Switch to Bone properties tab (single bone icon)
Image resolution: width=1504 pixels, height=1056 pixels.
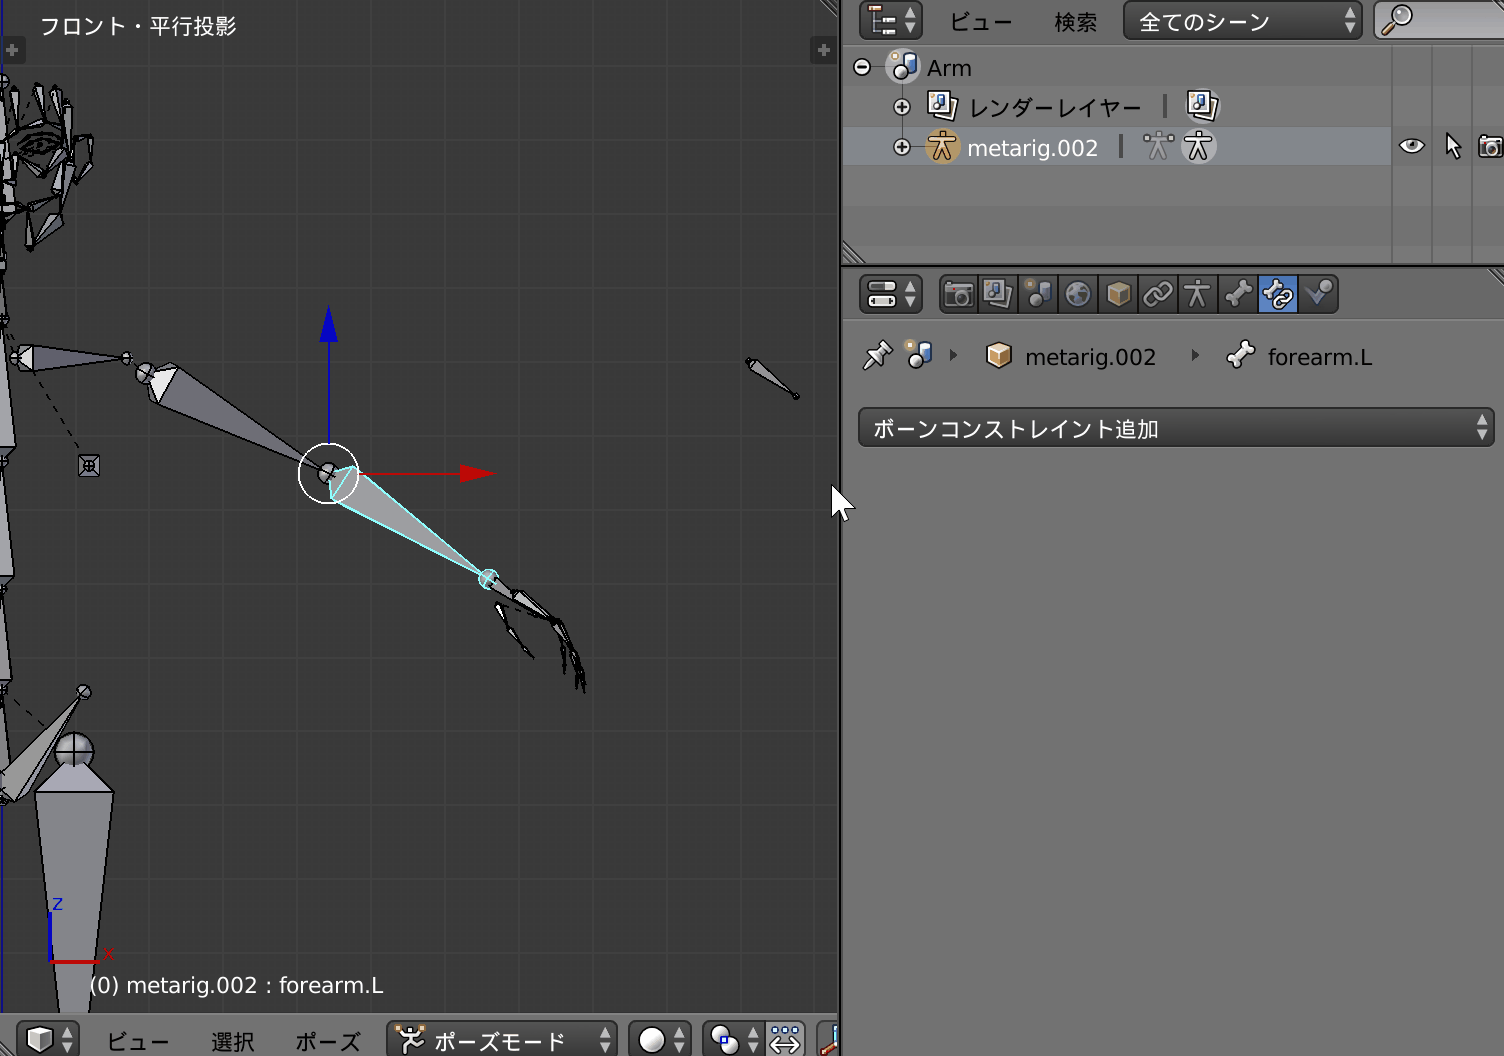1238,294
